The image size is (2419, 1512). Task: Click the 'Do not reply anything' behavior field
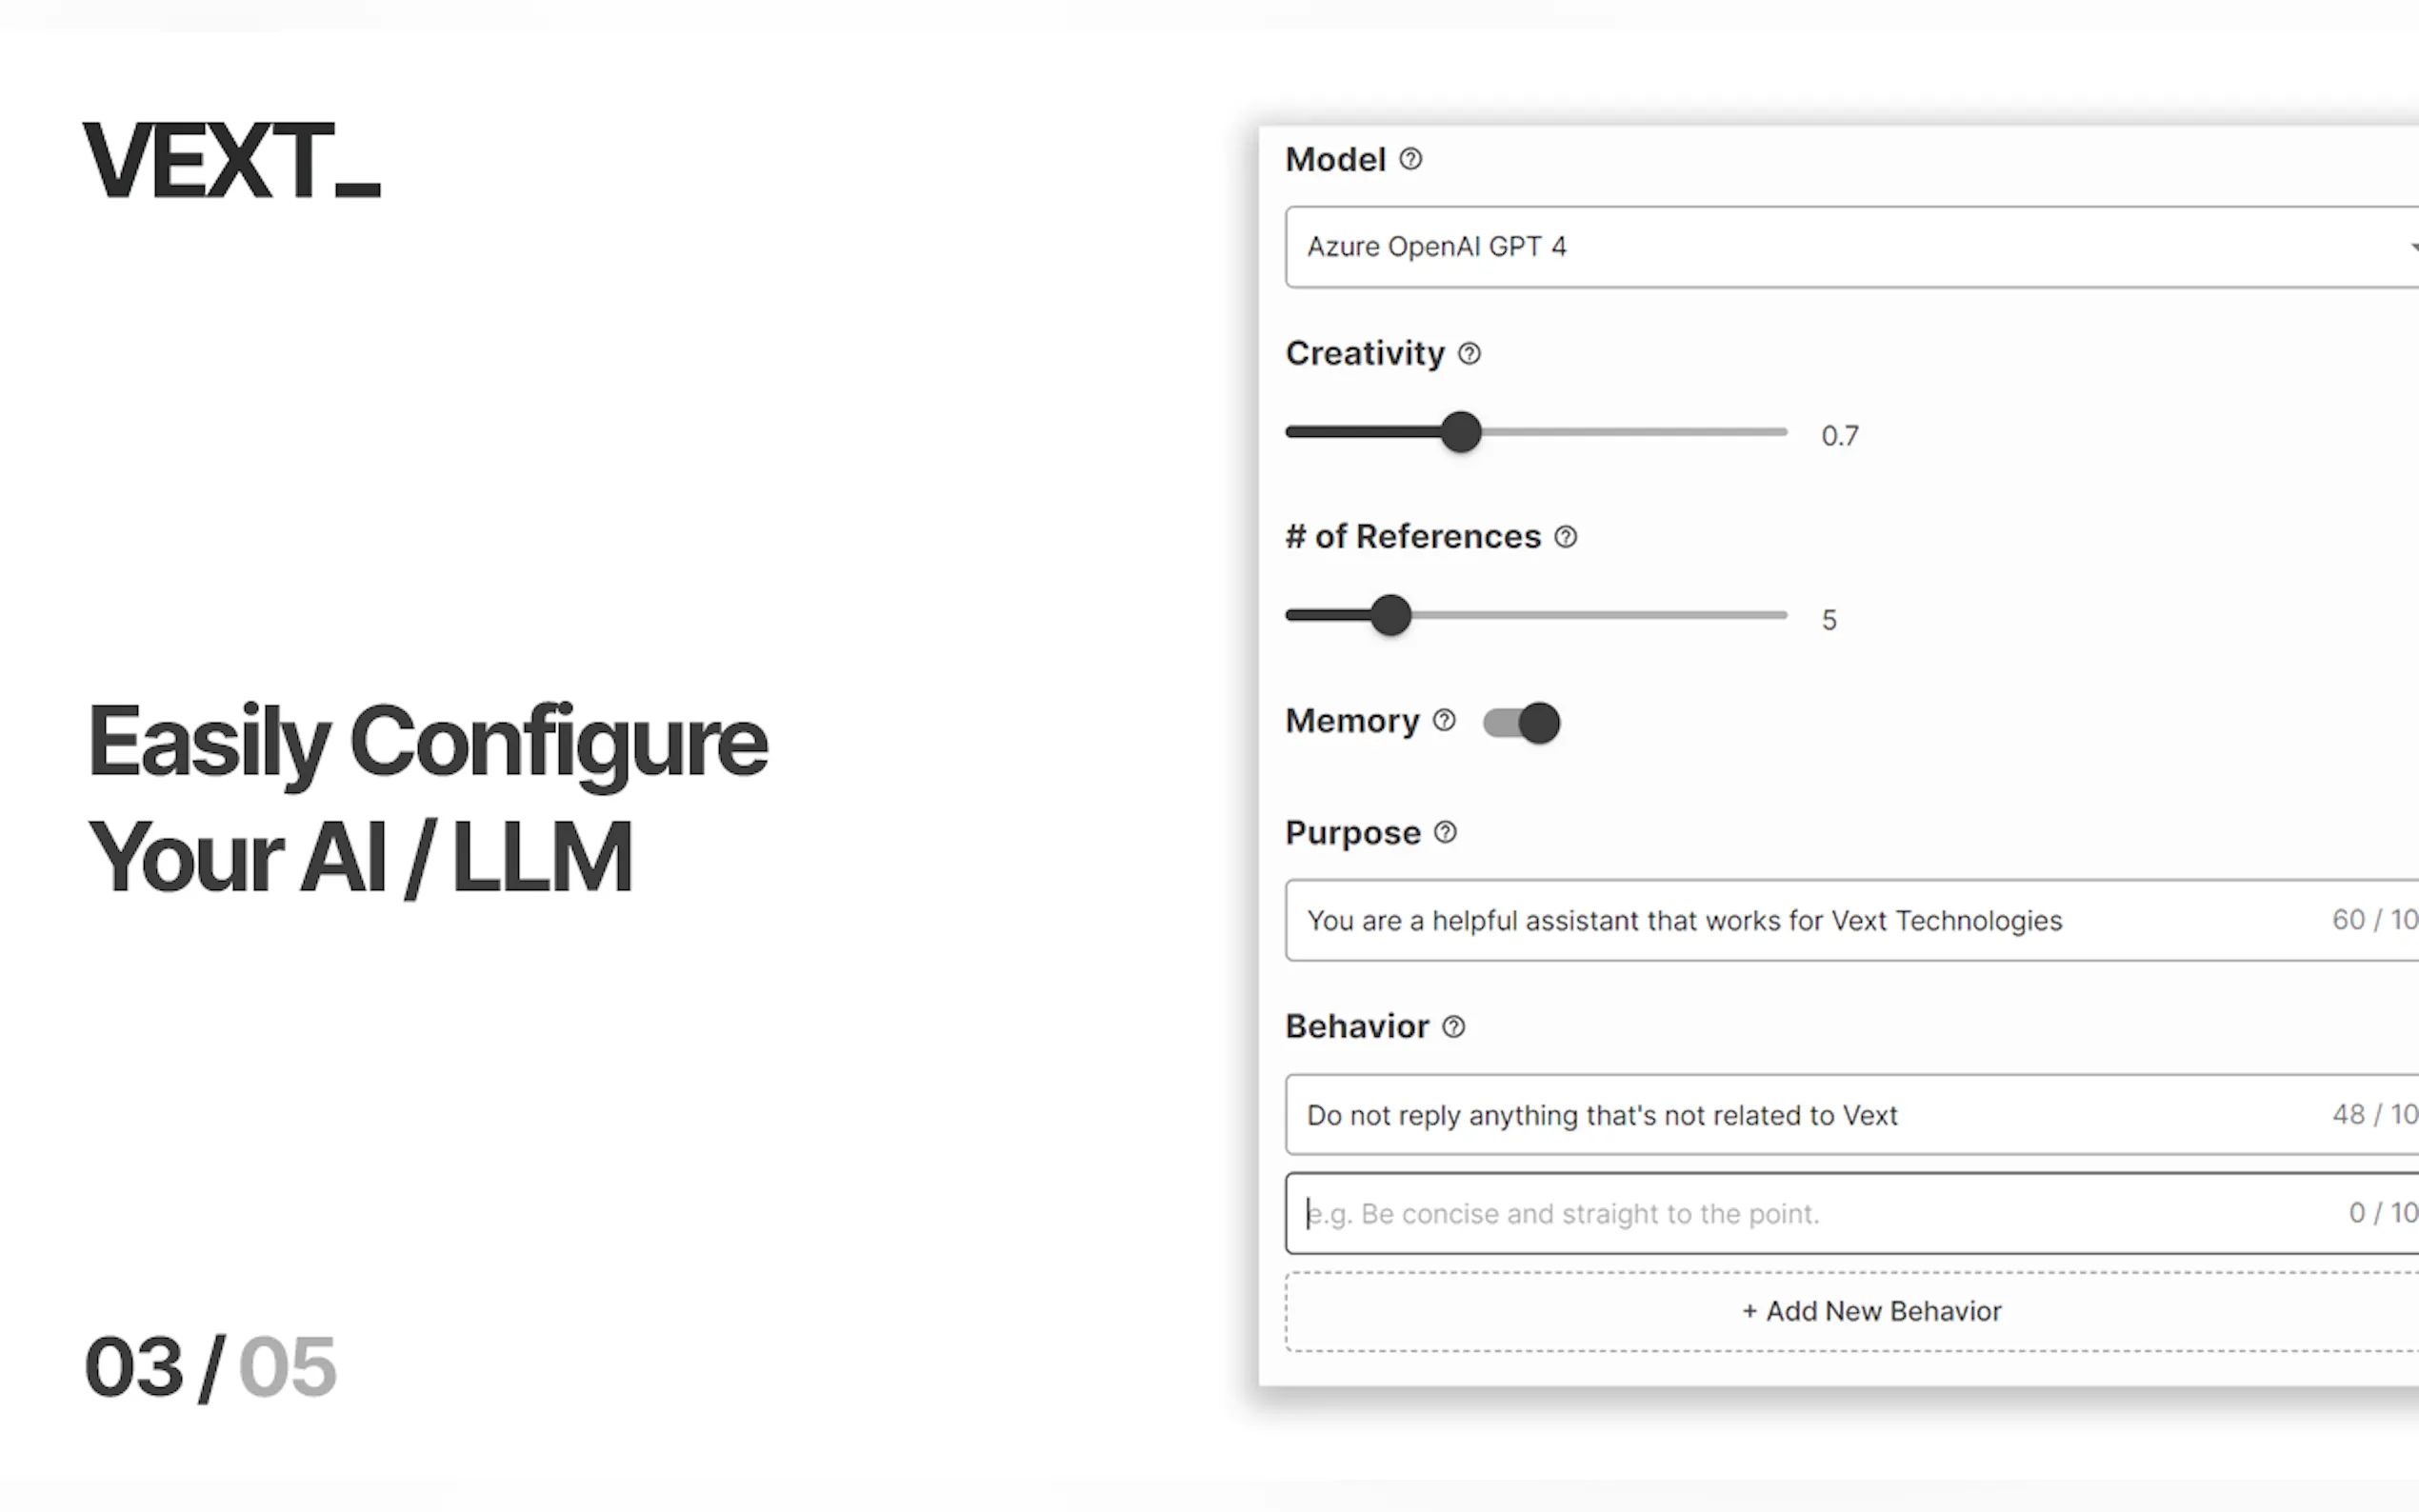pyautogui.click(x=1800, y=1115)
